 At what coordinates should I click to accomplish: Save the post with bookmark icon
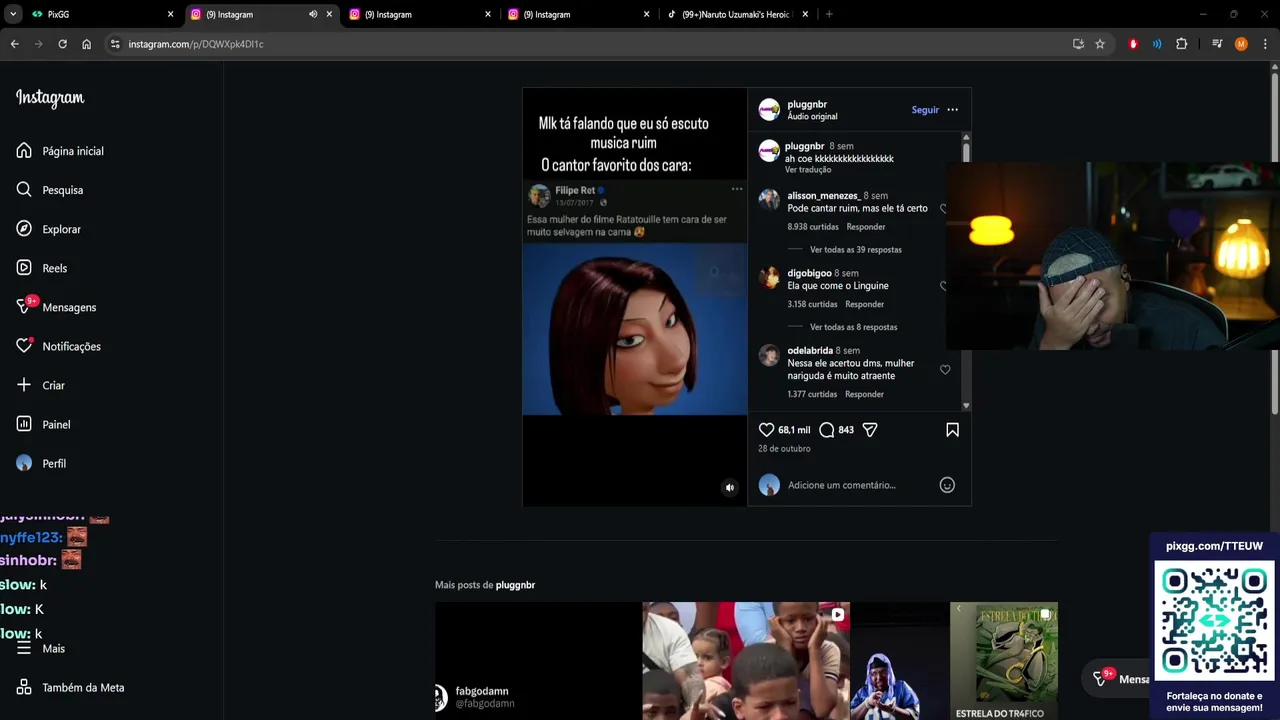(952, 430)
